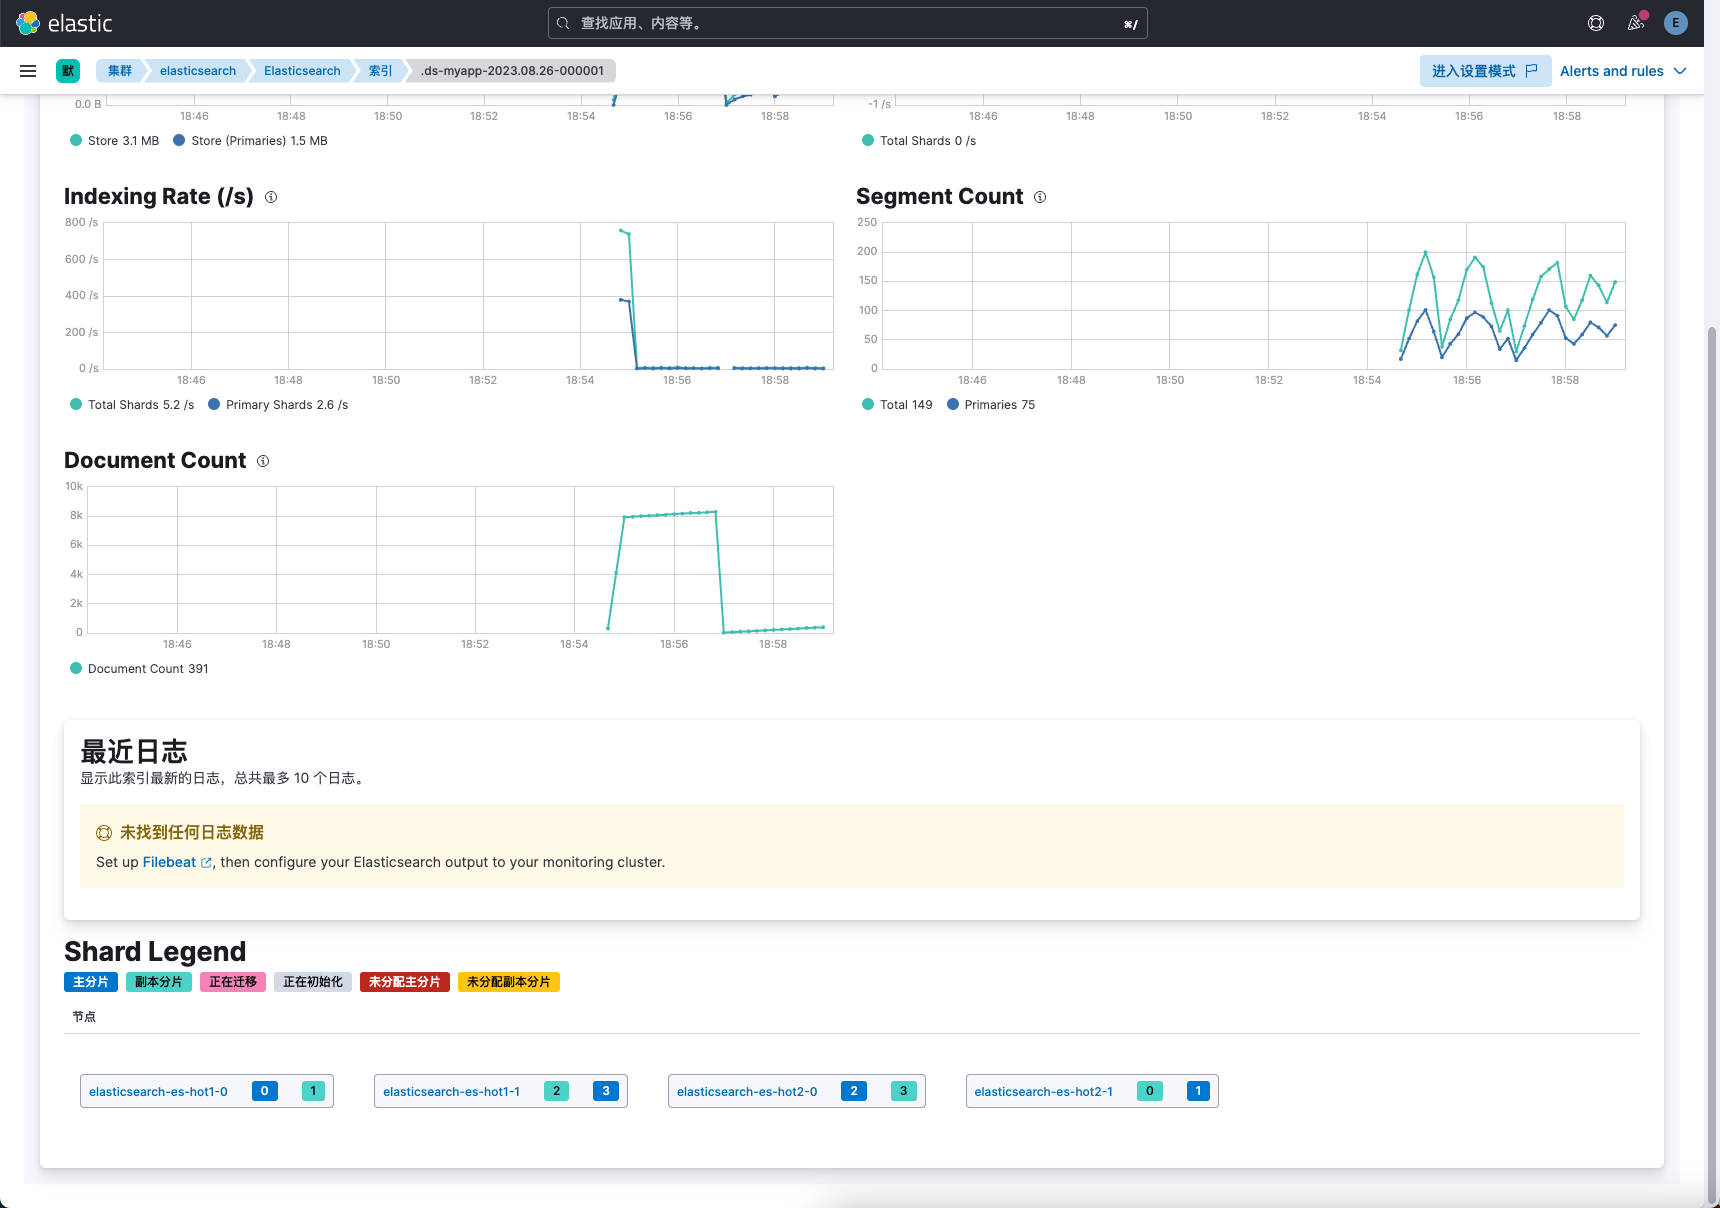1720x1208 pixels.
Task: Toggle Total Shards 5.2 /s legend series
Action: [132, 405]
